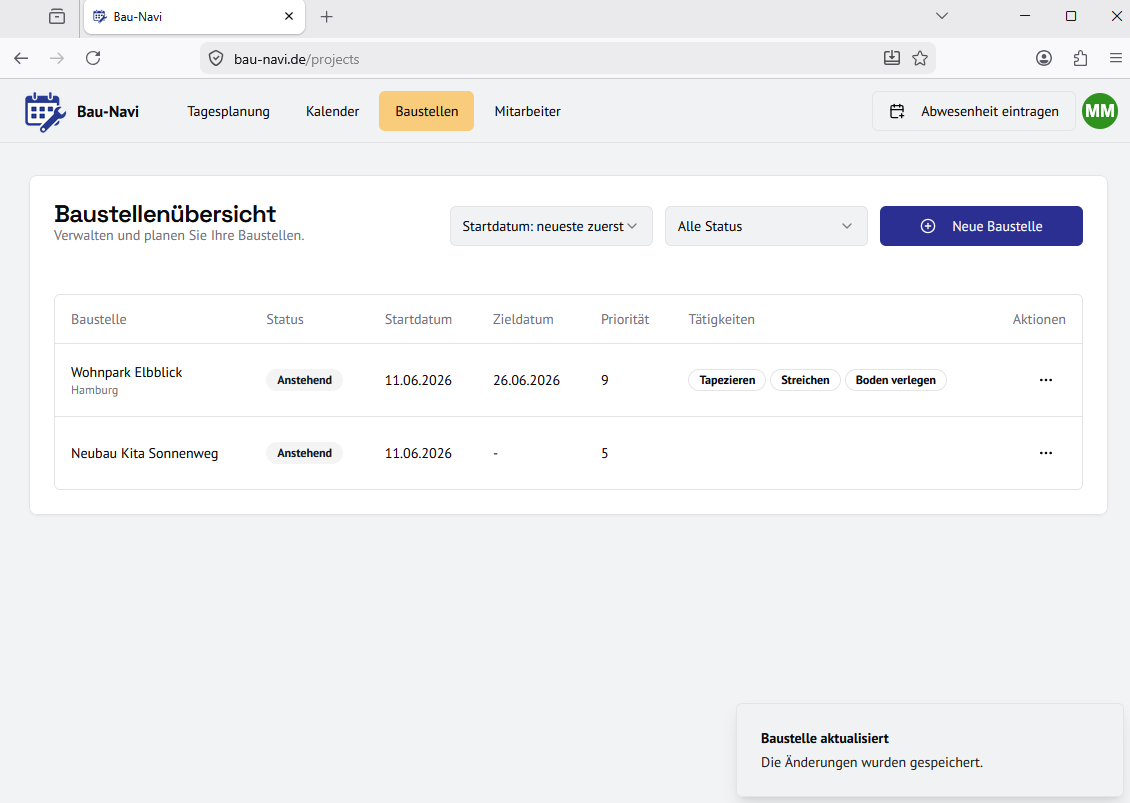Click the Anstehend status badge for Wohnpark Elbblick
This screenshot has width=1130, height=803.
coord(305,380)
